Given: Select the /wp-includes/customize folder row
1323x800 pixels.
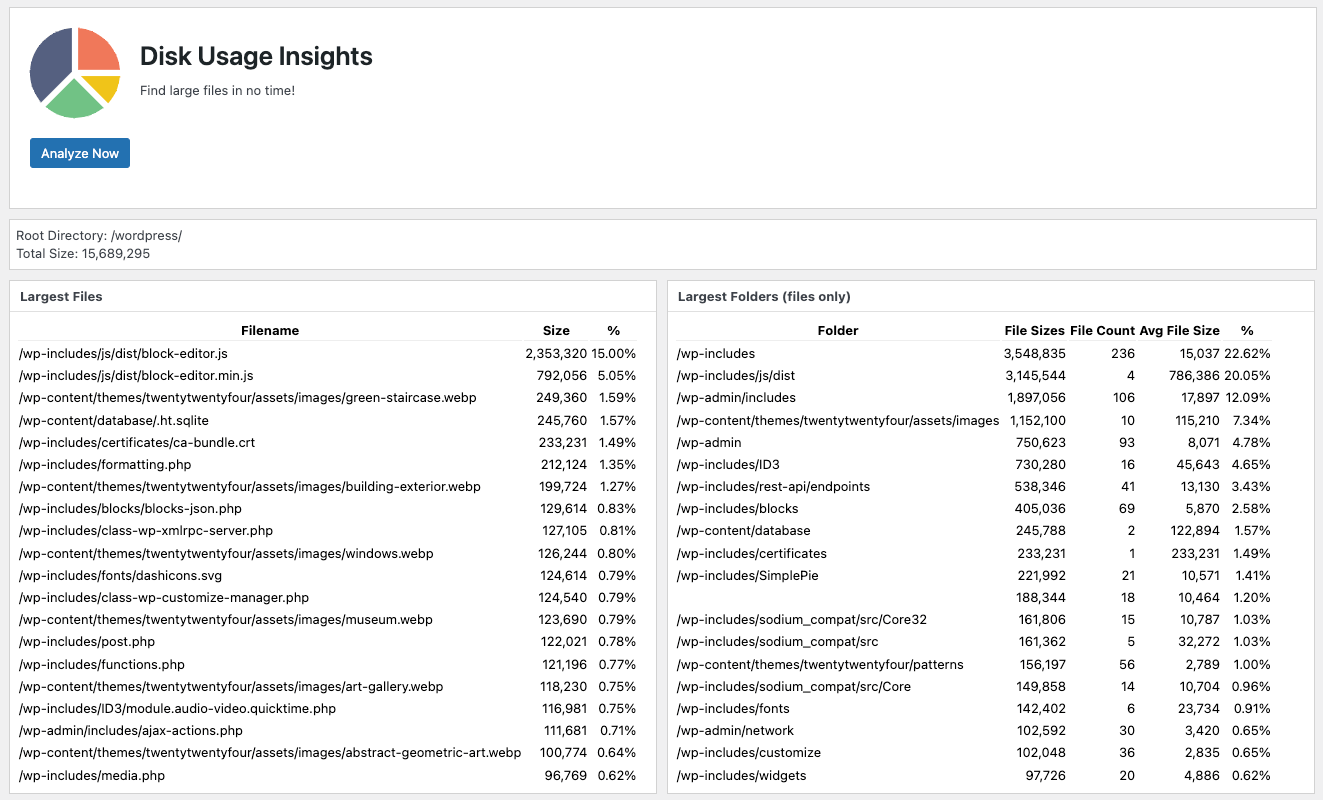Looking at the screenshot, I should (x=974, y=752).
